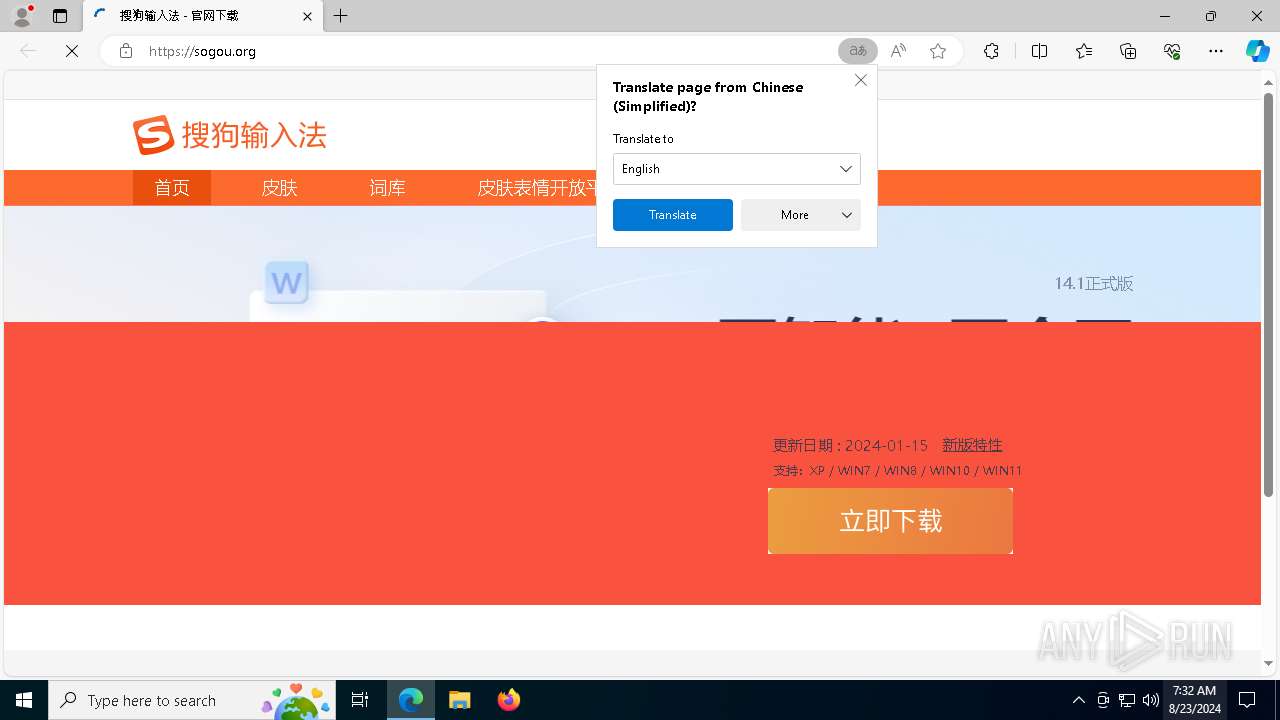The width and height of the screenshot is (1280, 720).
Task: Click the vertical scrollbar thumb
Action: click(1269, 295)
